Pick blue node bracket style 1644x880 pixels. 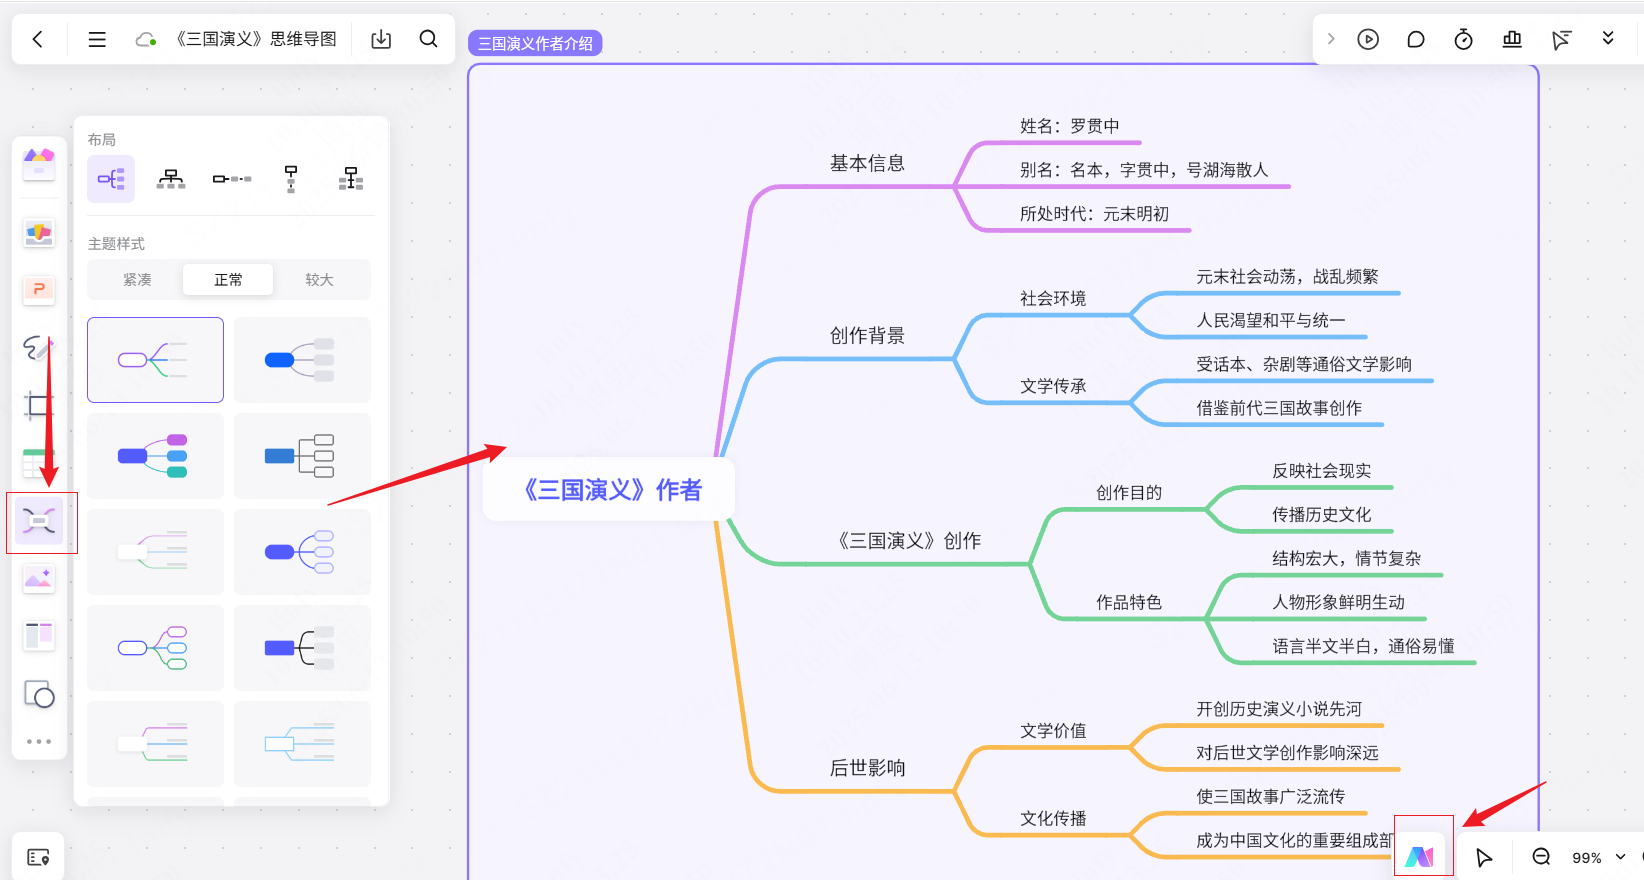point(302,648)
